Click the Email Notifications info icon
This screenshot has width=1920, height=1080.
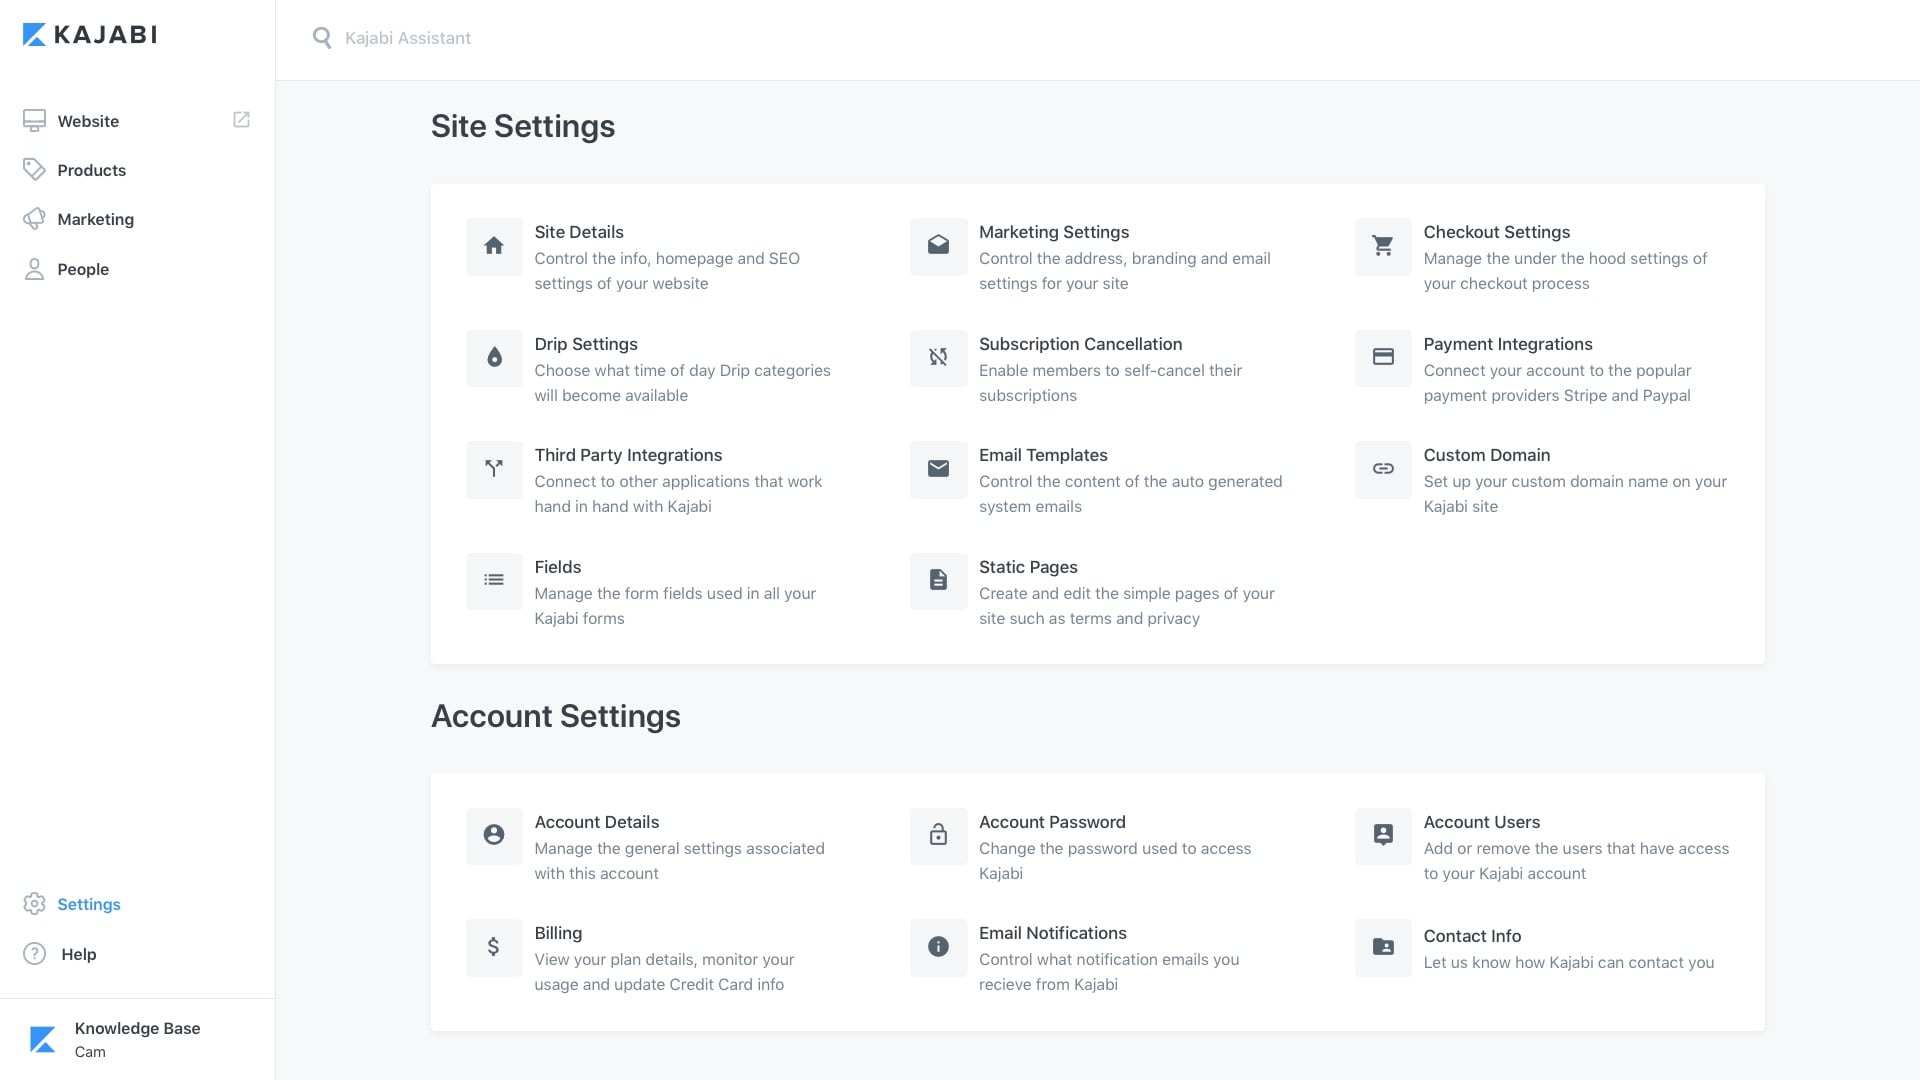[x=938, y=947]
